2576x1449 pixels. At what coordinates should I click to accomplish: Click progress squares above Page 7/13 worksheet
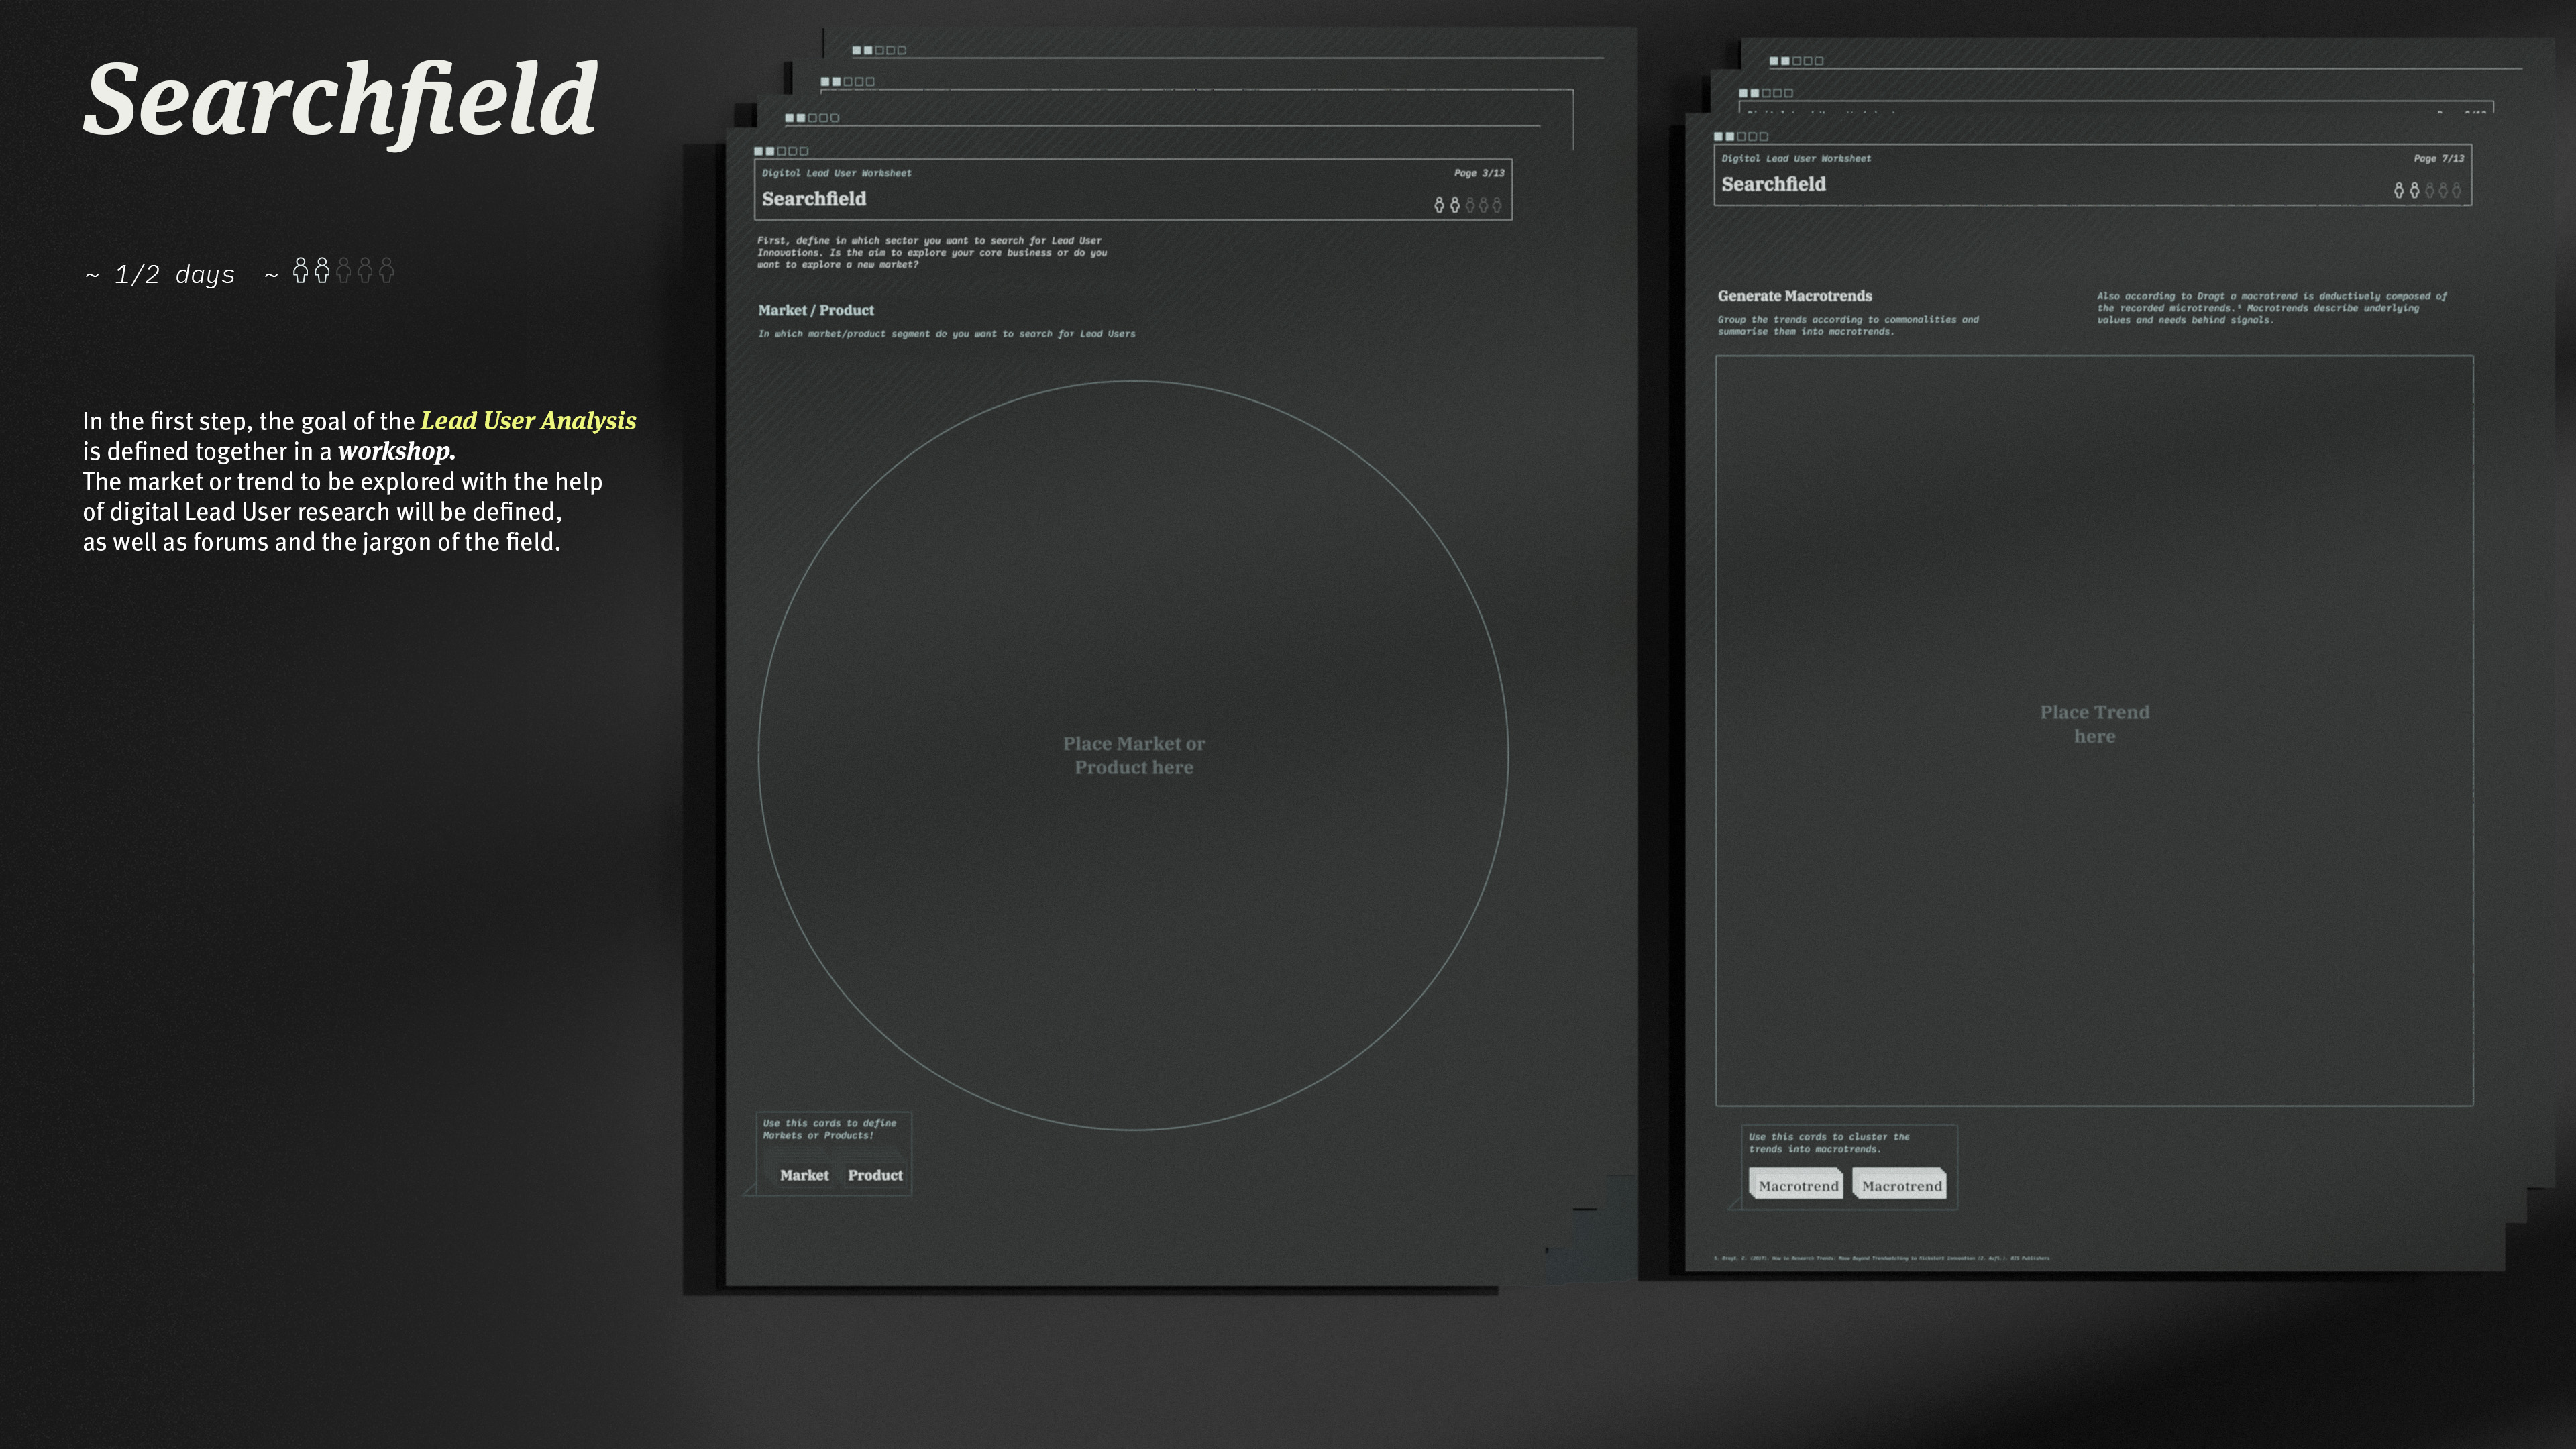[x=1741, y=136]
